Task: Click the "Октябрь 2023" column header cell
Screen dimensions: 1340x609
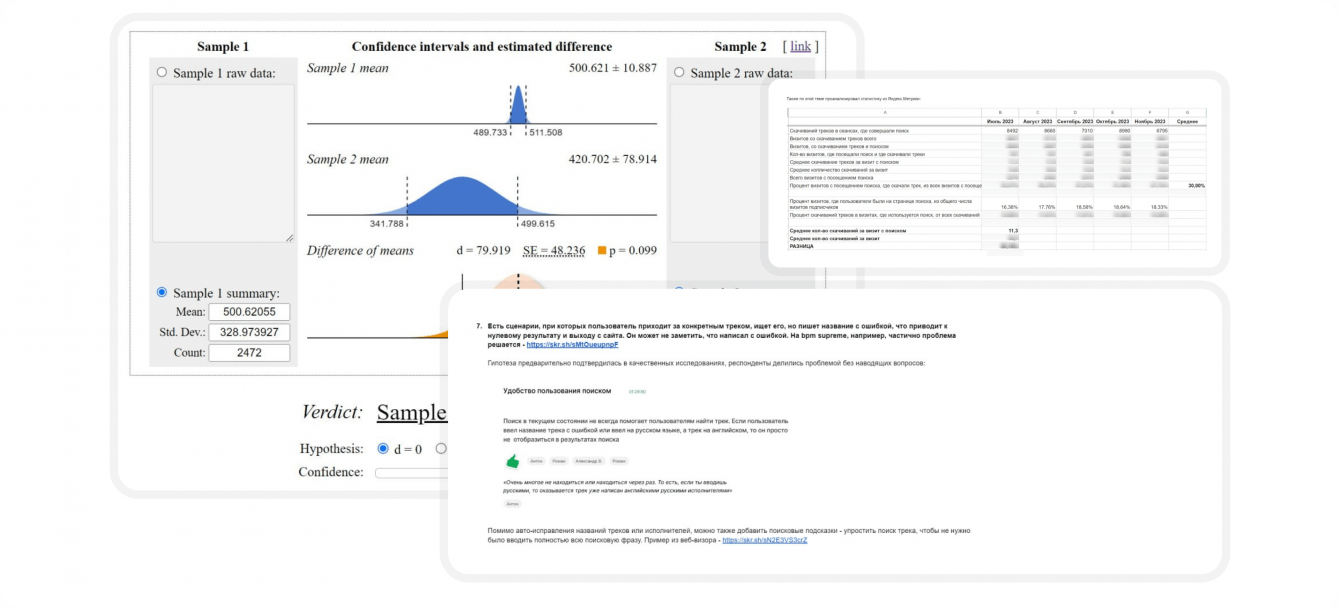Action: pos(1113,121)
